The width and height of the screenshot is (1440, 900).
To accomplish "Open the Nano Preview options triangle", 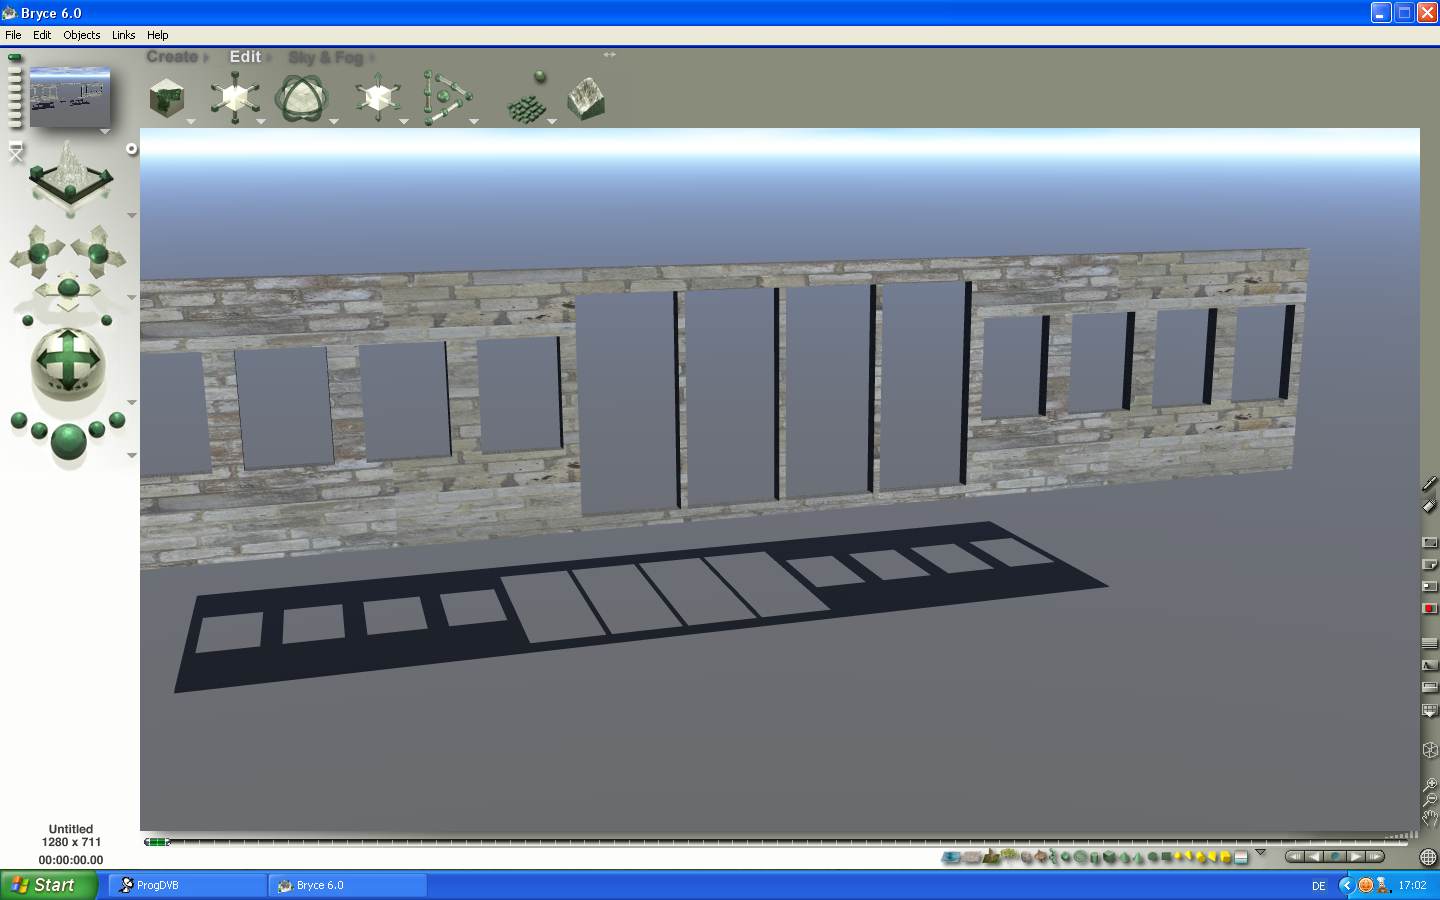I will click(105, 131).
